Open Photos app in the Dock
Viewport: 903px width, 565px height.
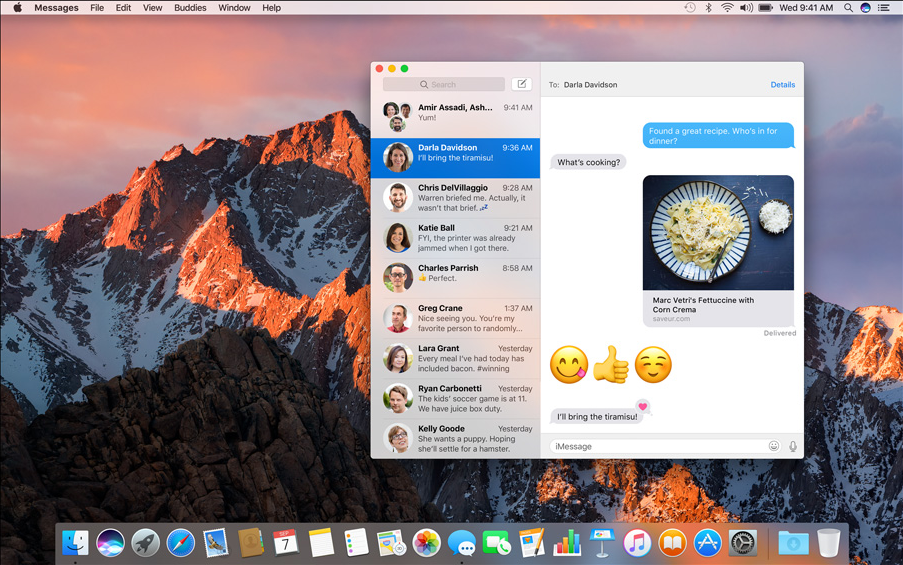click(x=426, y=542)
